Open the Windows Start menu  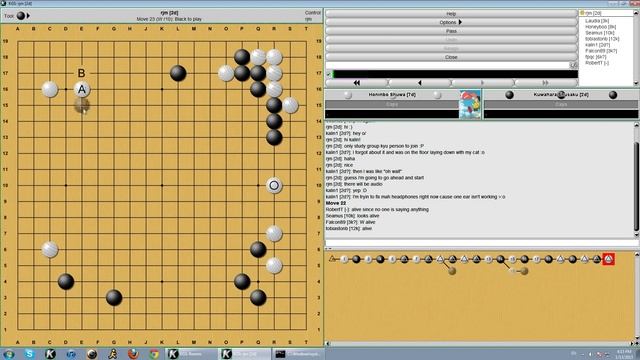coord(9,354)
